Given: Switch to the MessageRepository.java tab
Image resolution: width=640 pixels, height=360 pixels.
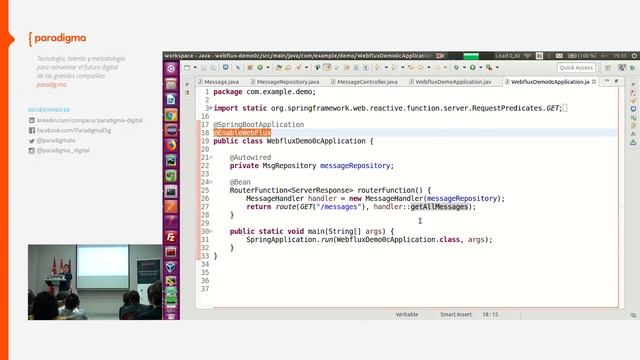Looking at the screenshot, I should click(285, 82).
